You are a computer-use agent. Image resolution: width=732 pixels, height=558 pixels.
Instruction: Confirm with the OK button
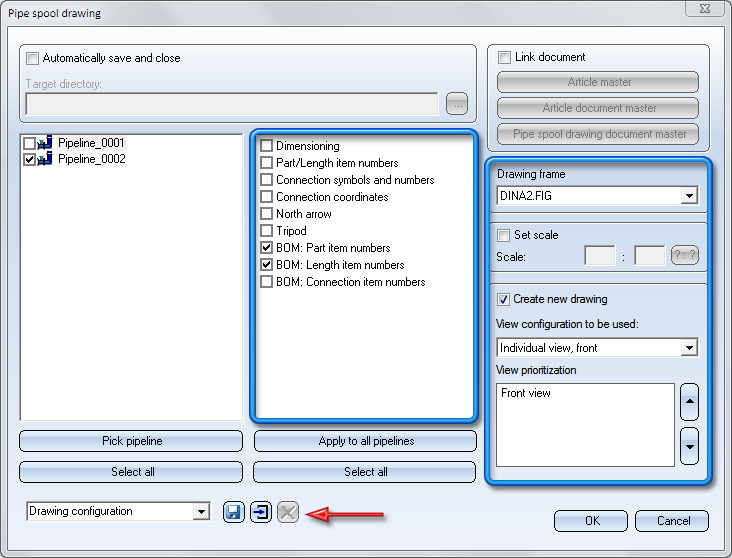(x=591, y=521)
